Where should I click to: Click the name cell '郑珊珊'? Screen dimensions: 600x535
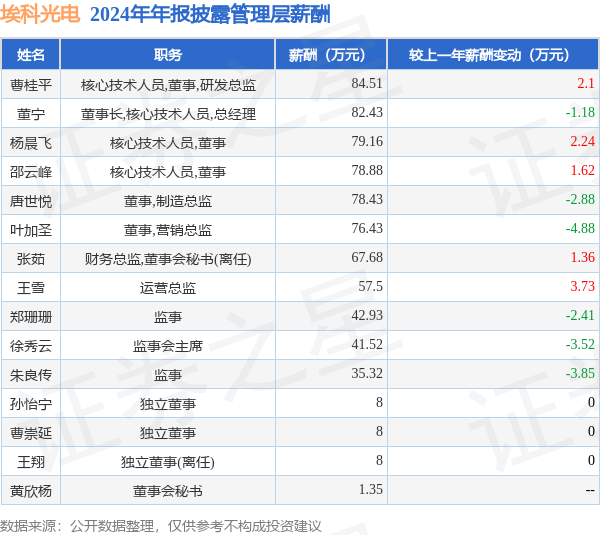(31, 317)
